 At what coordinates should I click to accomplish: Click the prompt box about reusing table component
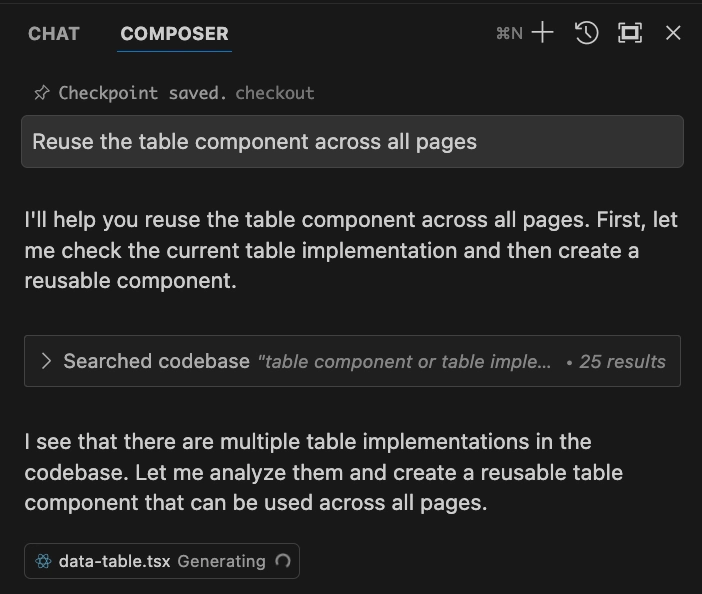coord(352,141)
